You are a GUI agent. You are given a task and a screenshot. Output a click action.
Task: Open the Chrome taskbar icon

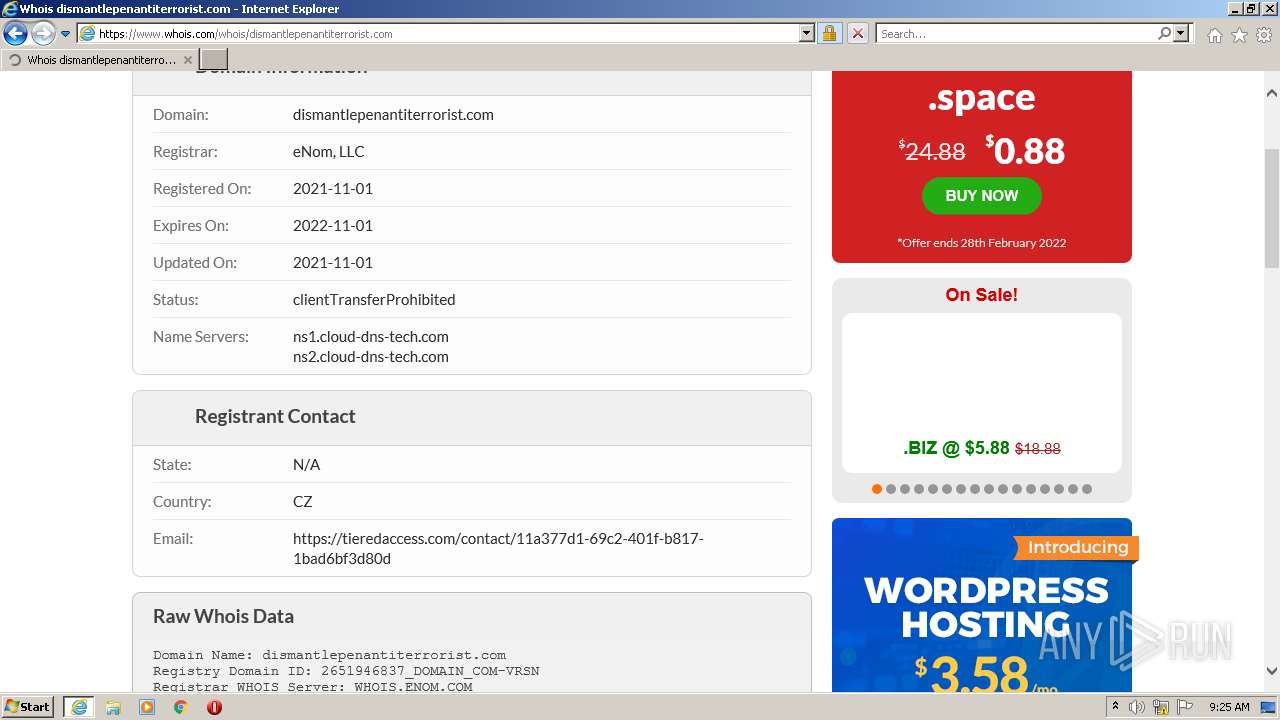tap(180, 707)
